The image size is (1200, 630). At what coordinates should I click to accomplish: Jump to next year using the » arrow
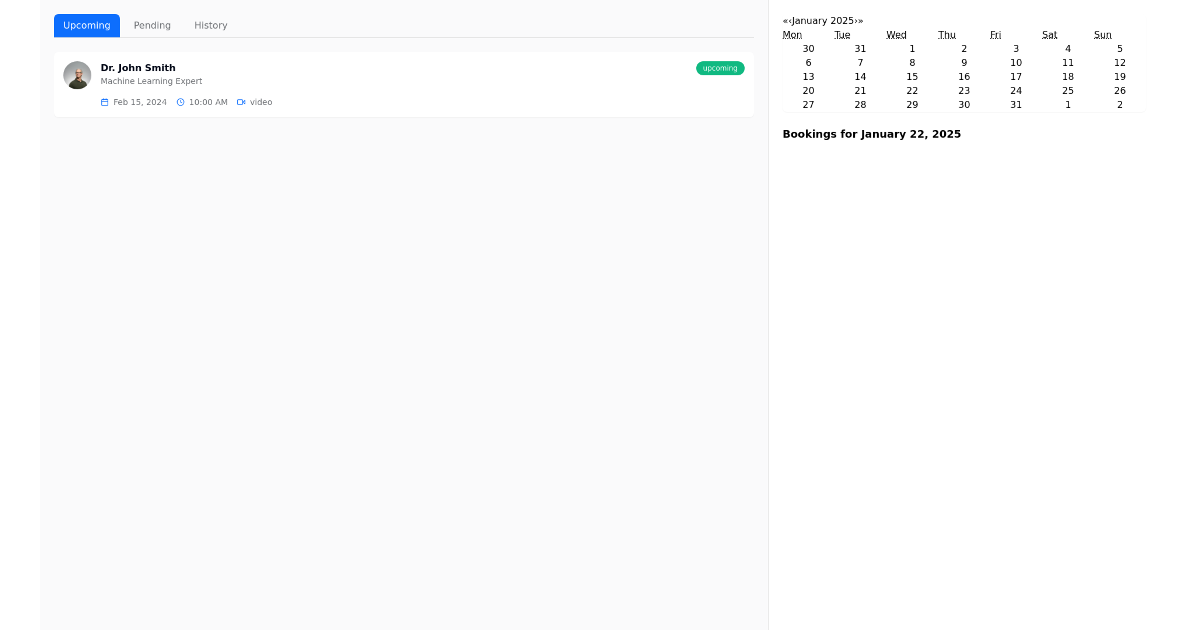861,20
